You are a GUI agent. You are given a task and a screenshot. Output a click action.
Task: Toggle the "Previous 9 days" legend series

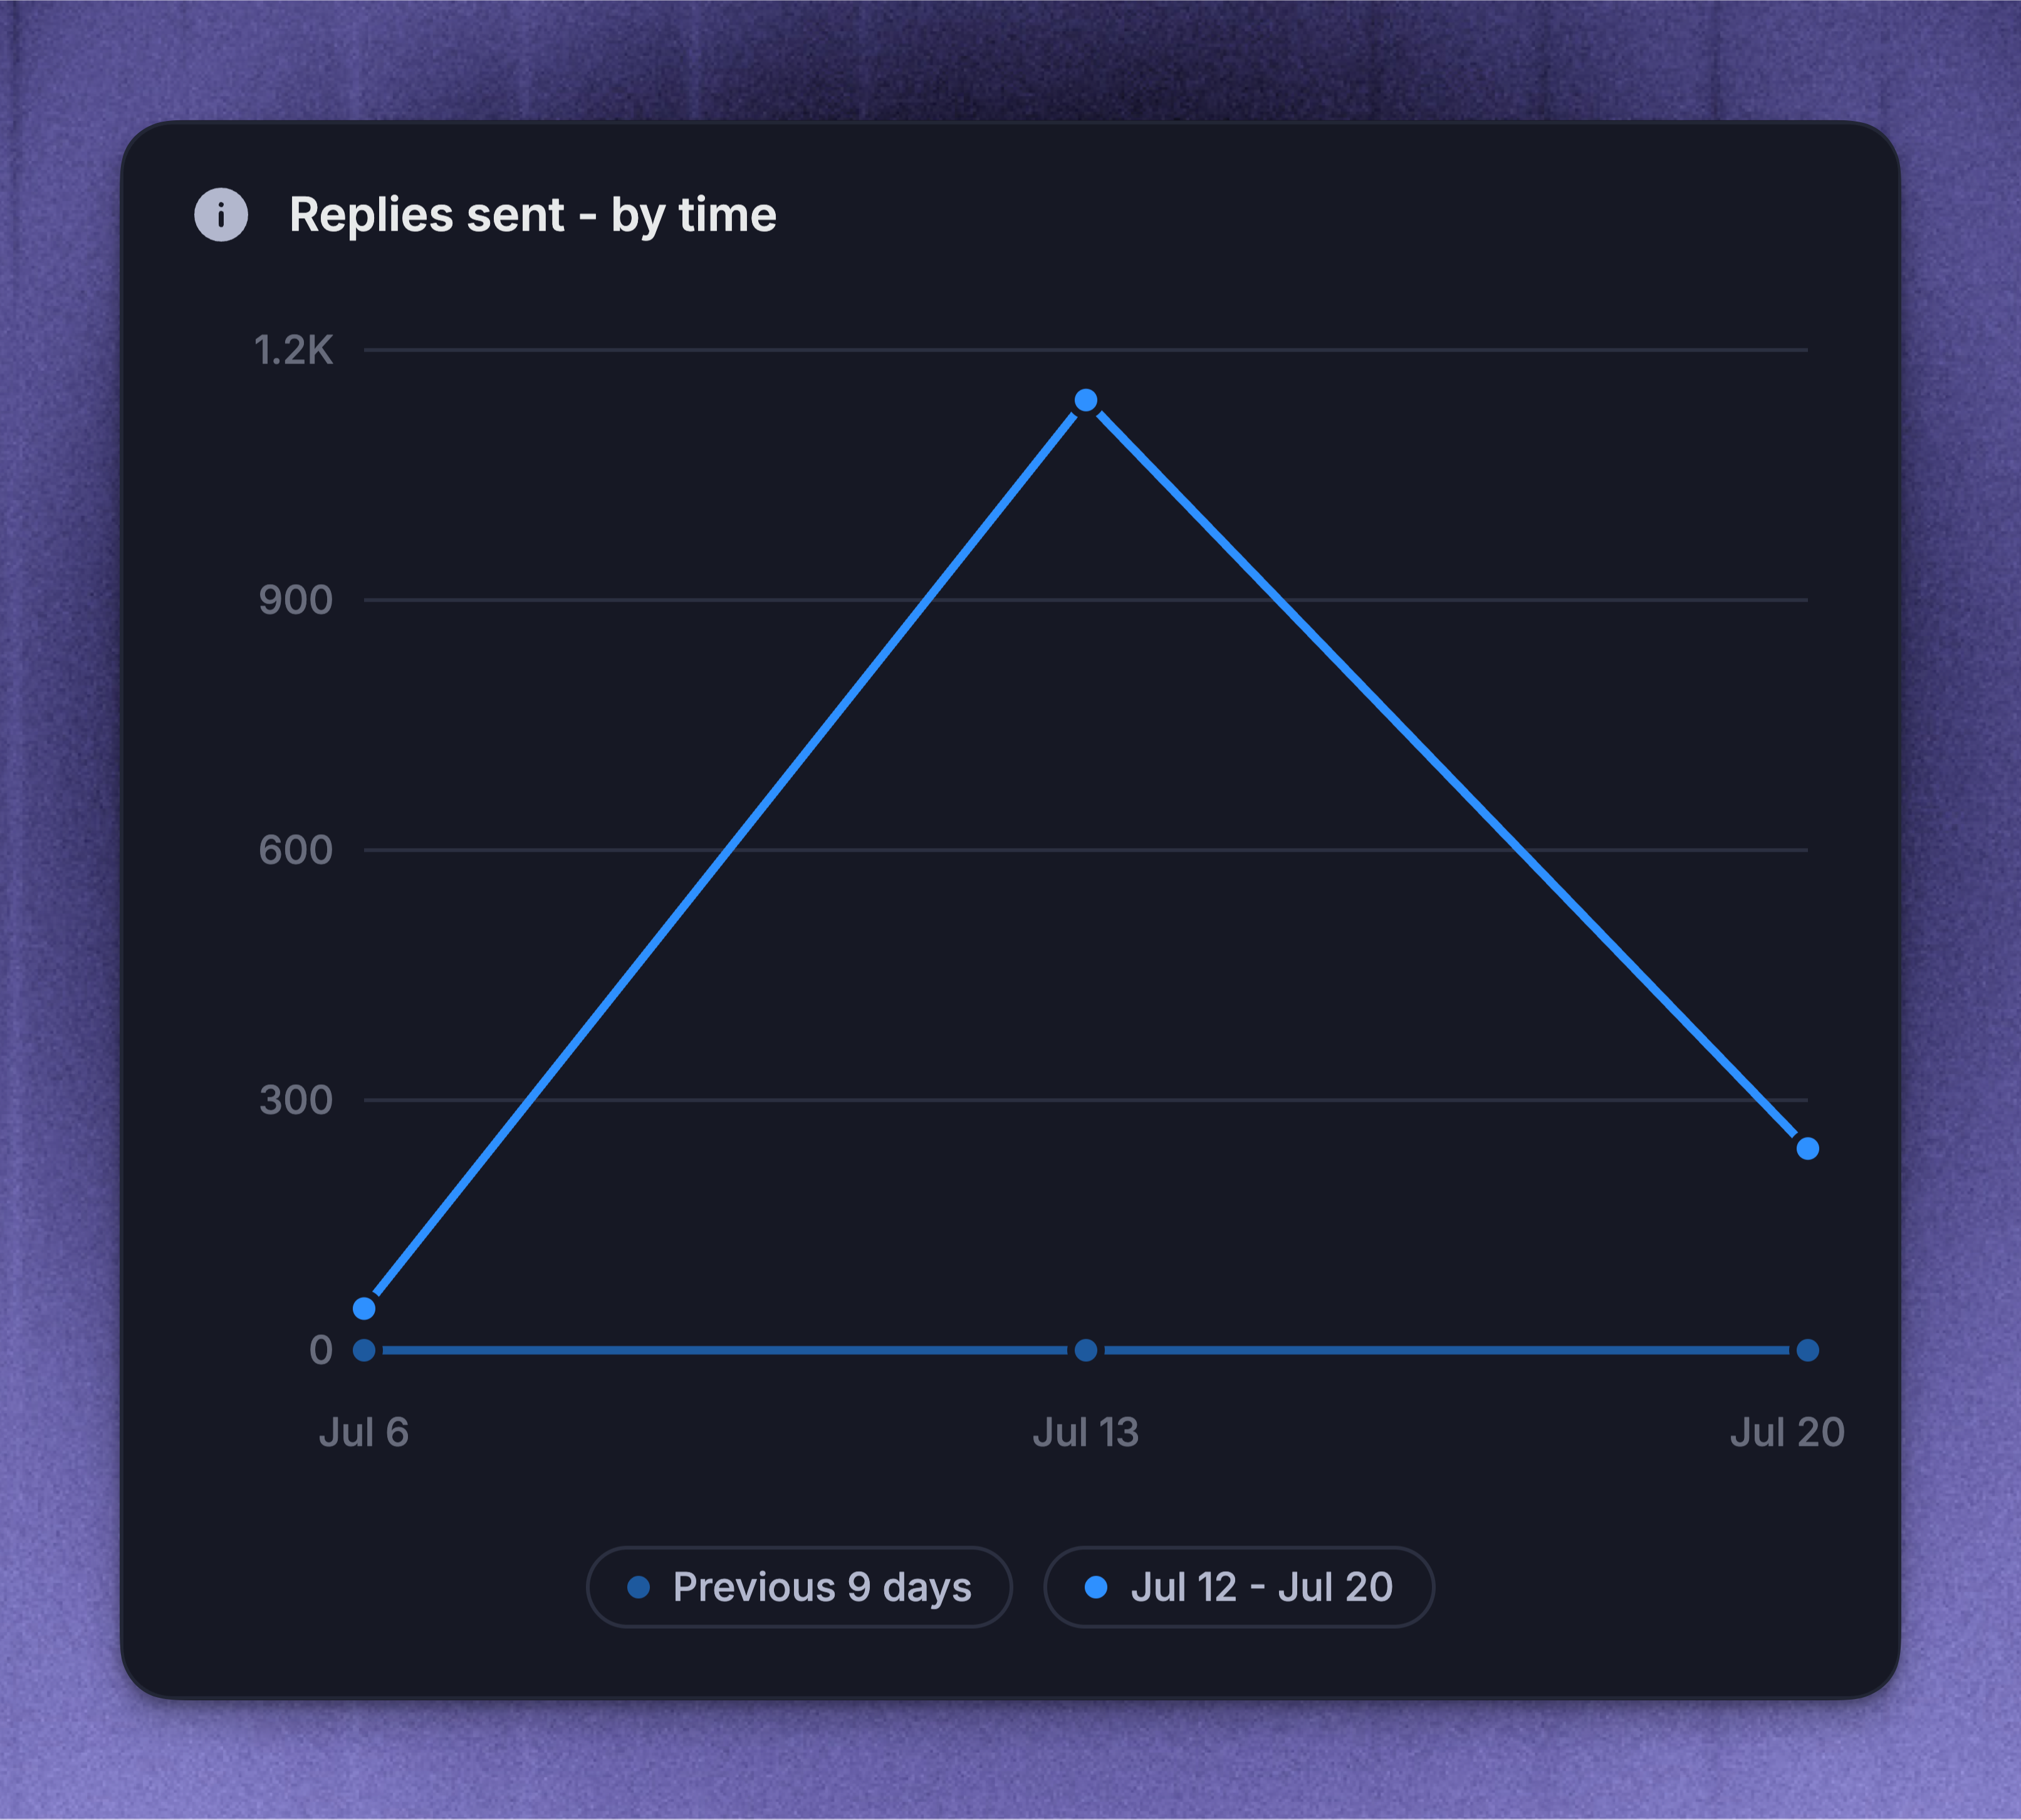pyautogui.click(x=799, y=1587)
